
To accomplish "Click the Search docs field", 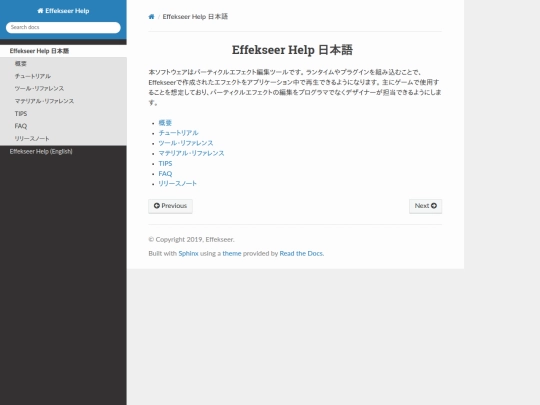I will [x=63, y=27].
